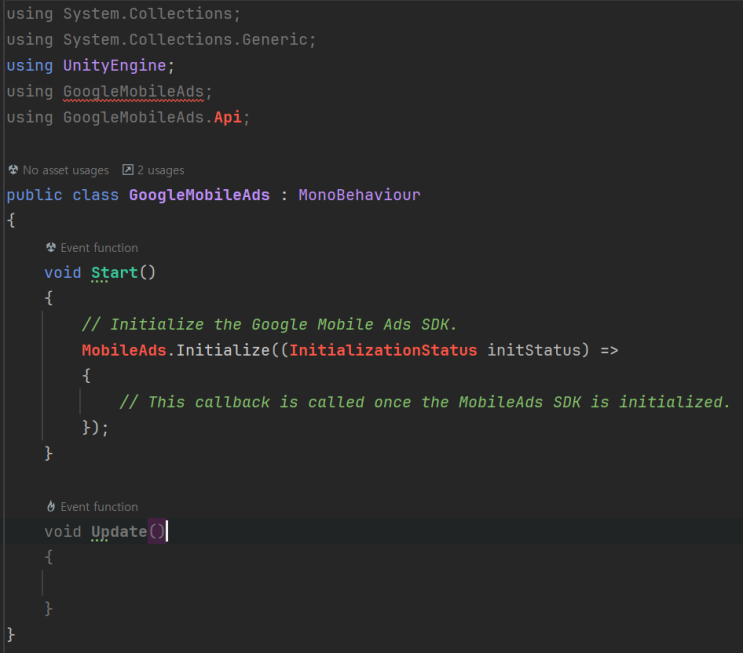Click "Event function" hint above Start
The image size is (743, 653).
99,248
